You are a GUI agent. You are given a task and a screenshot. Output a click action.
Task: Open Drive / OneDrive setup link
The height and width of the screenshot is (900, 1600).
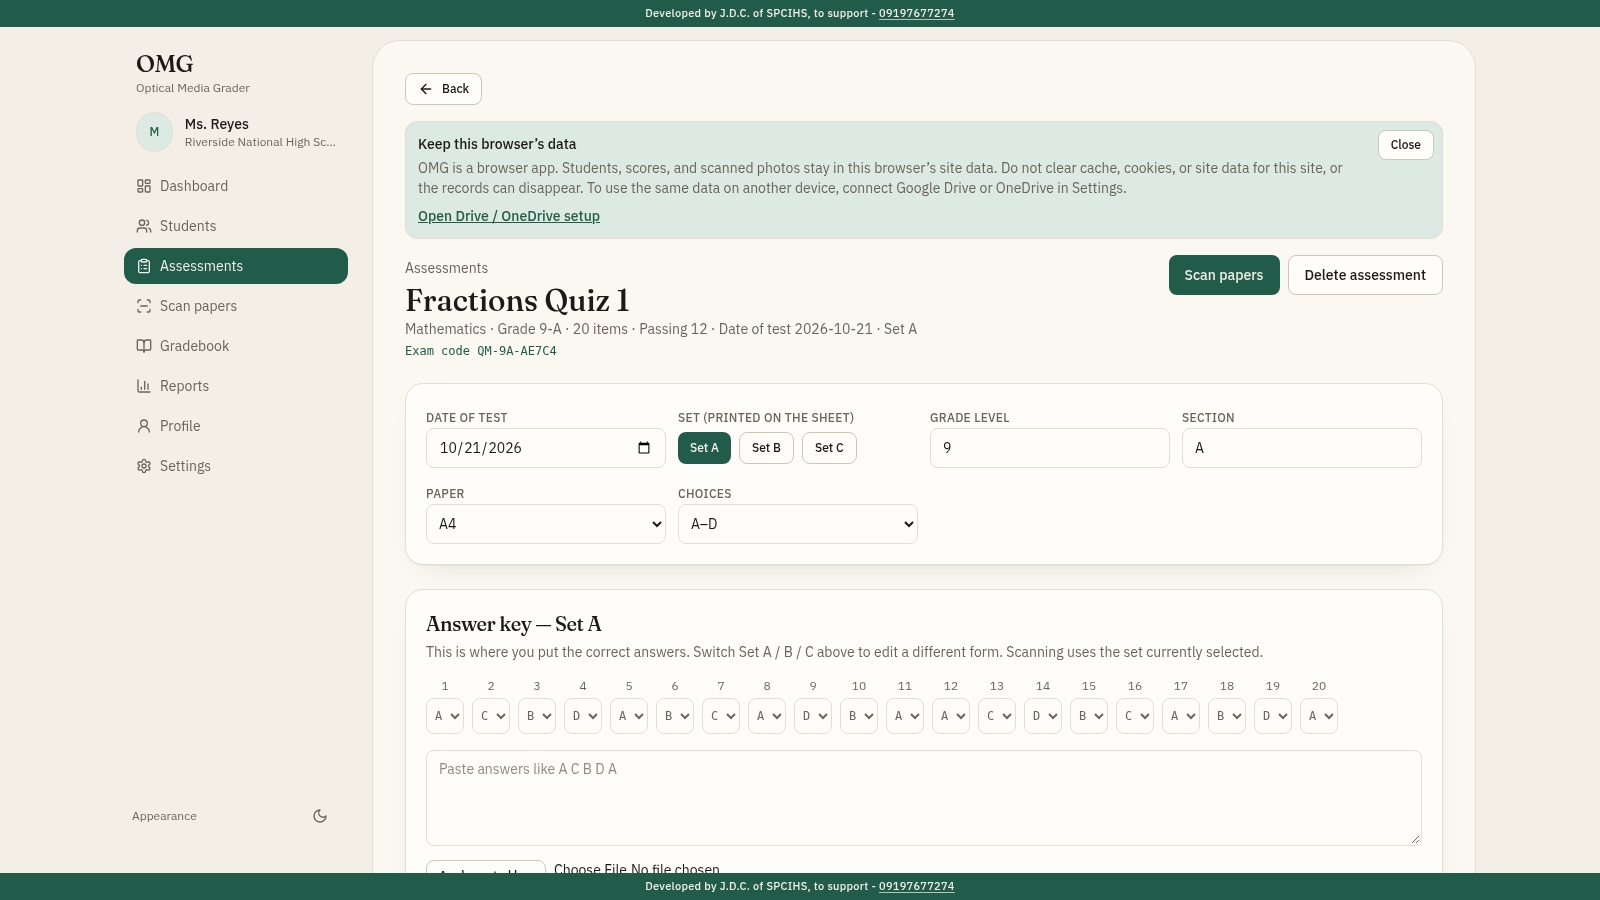tap(509, 216)
